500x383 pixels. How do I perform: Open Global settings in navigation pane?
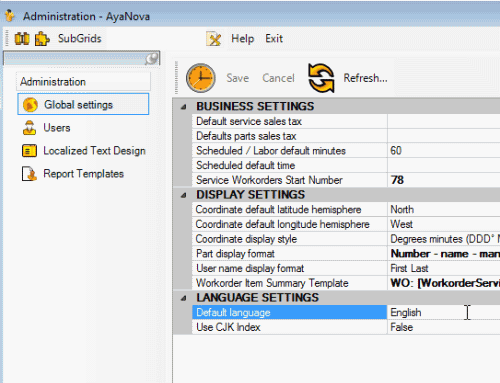click(x=83, y=104)
